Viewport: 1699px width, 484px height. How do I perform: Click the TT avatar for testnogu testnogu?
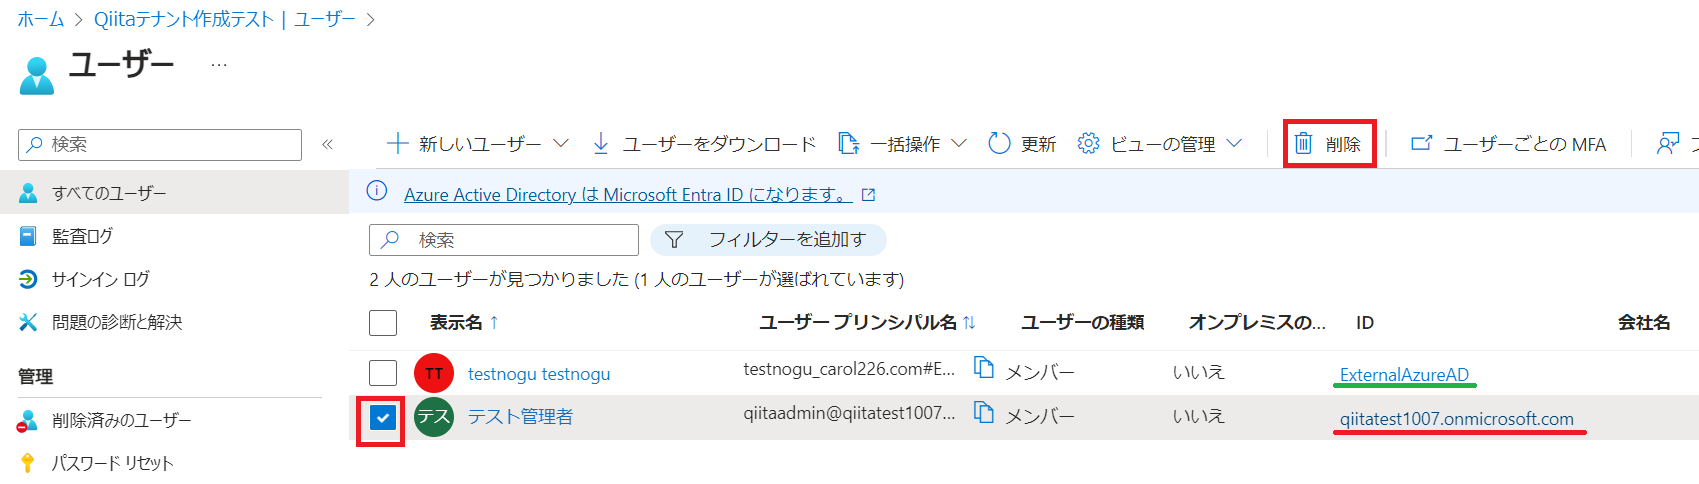(x=434, y=373)
